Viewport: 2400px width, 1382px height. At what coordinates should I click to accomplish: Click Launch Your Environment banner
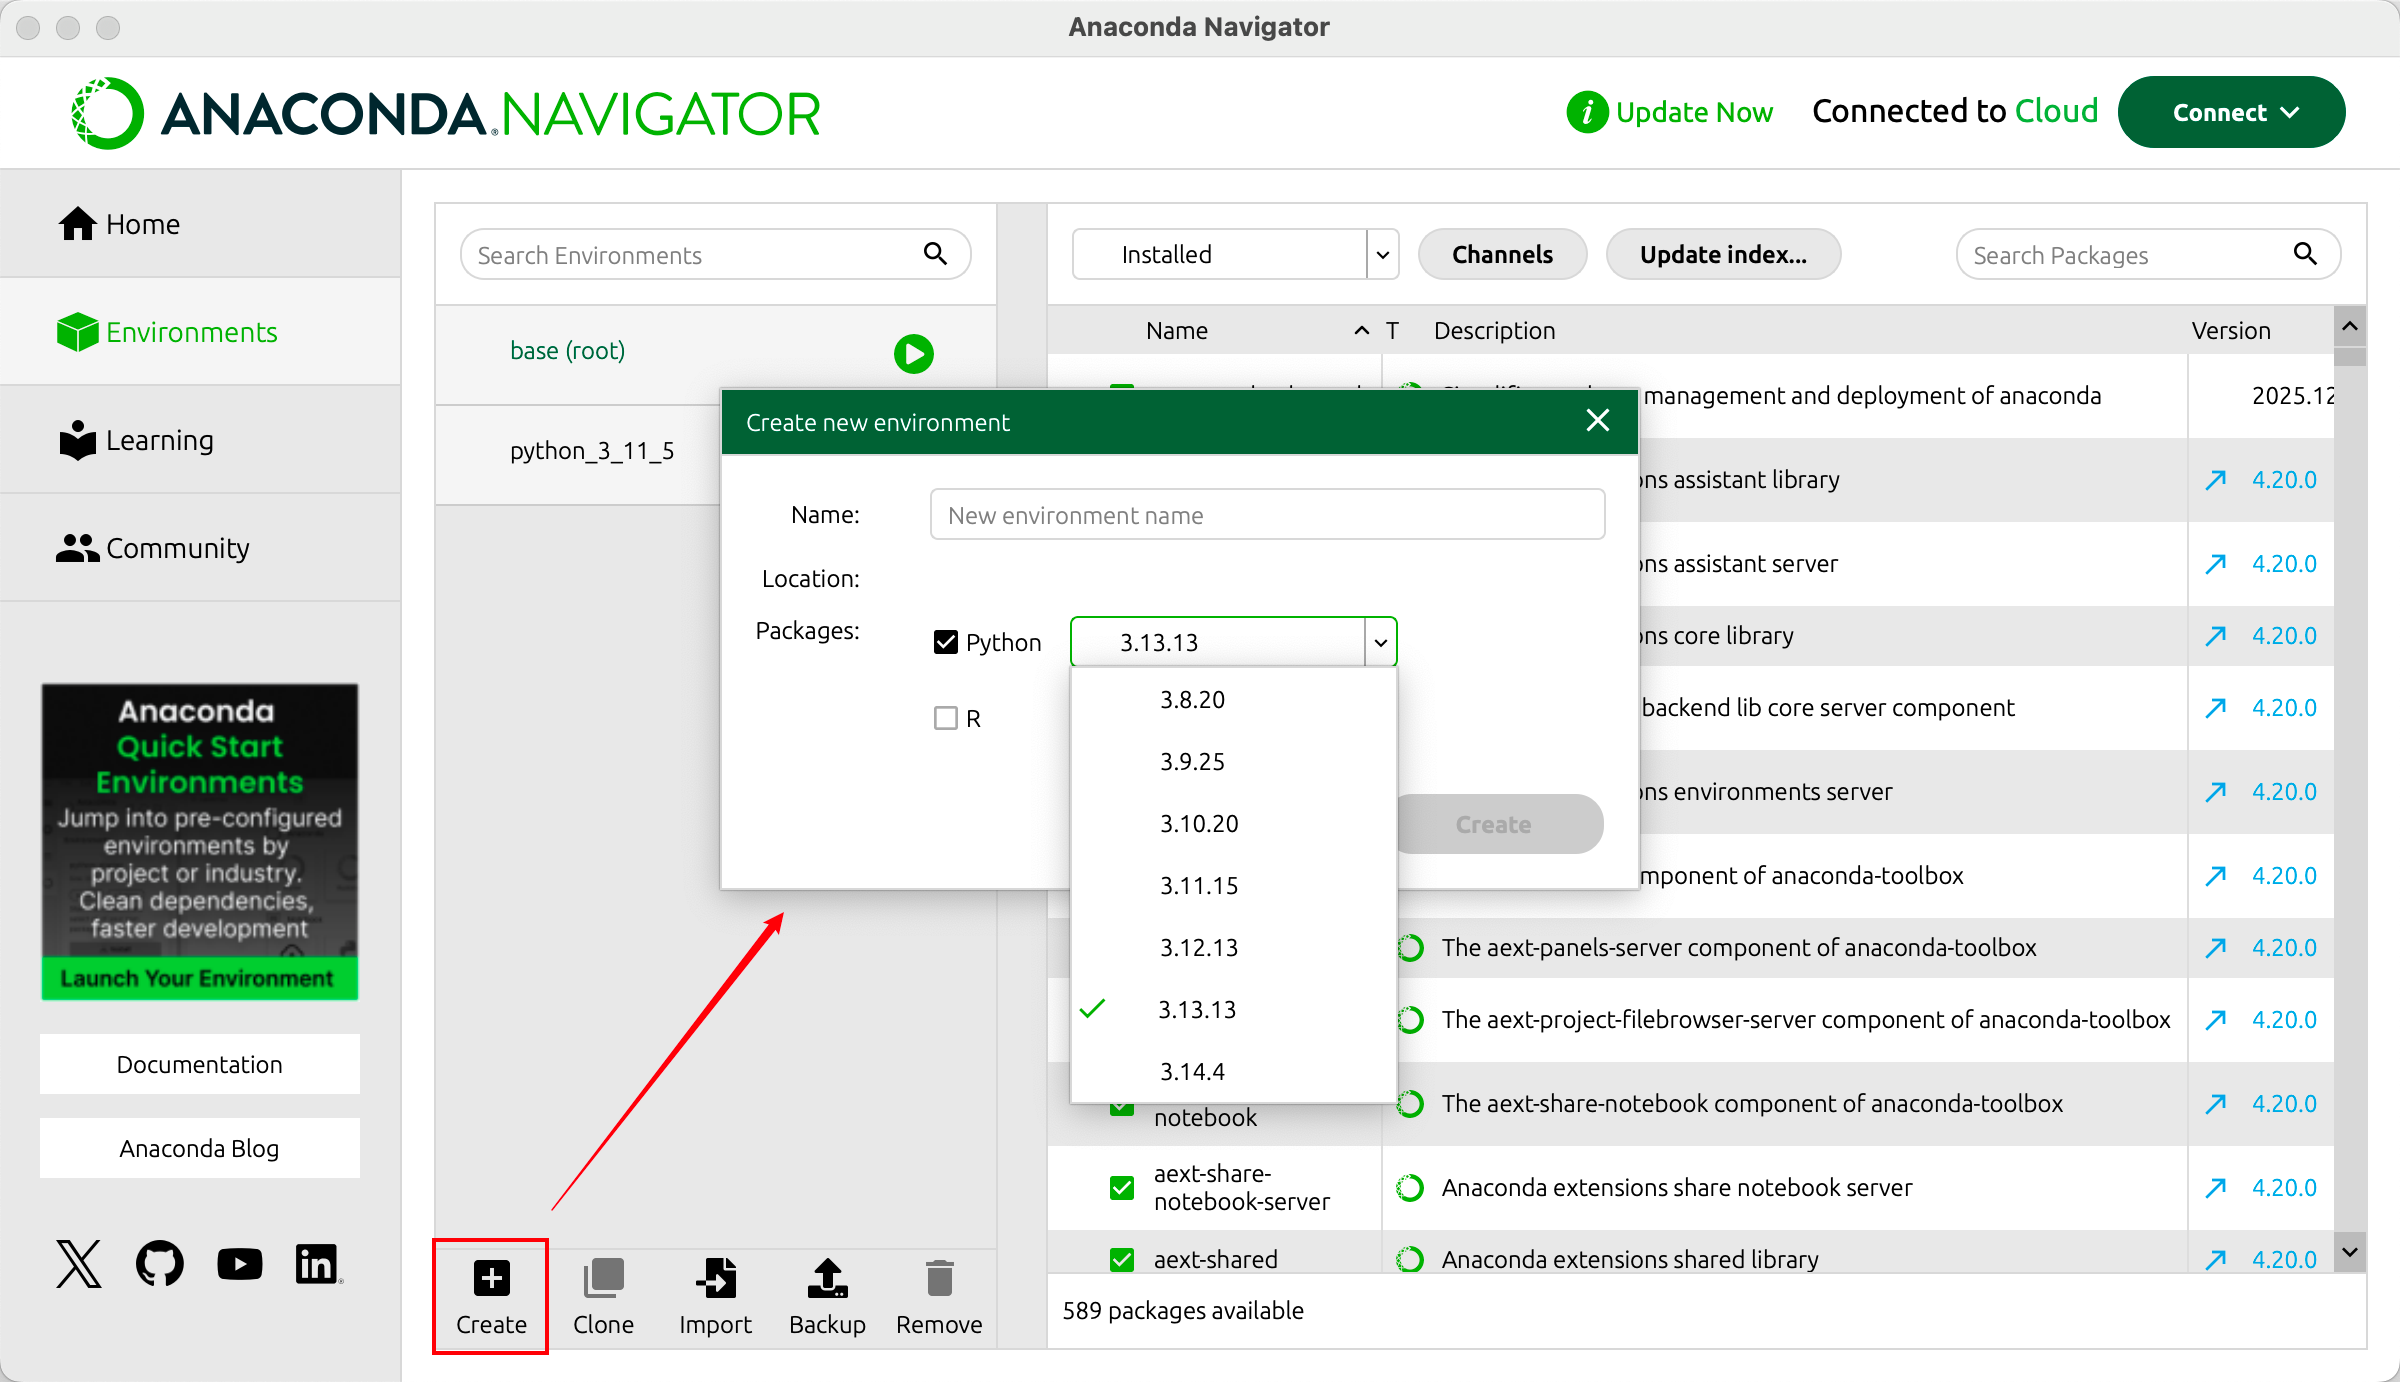[x=200, y=978]
